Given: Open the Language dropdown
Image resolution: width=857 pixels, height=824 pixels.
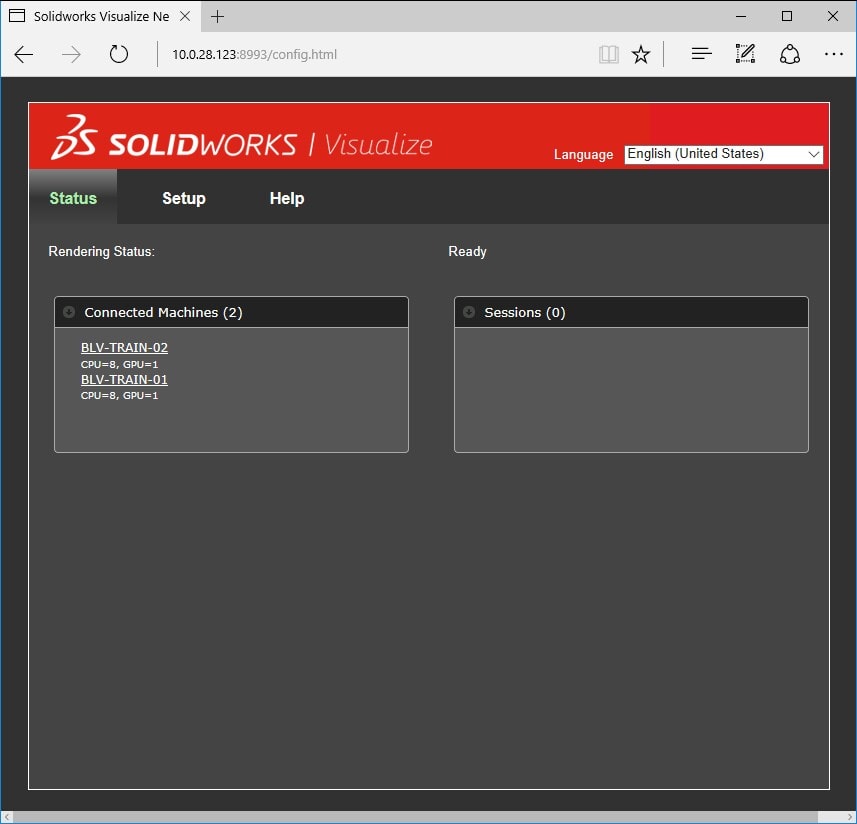Looking at the screenshot, I should point(723,154).
